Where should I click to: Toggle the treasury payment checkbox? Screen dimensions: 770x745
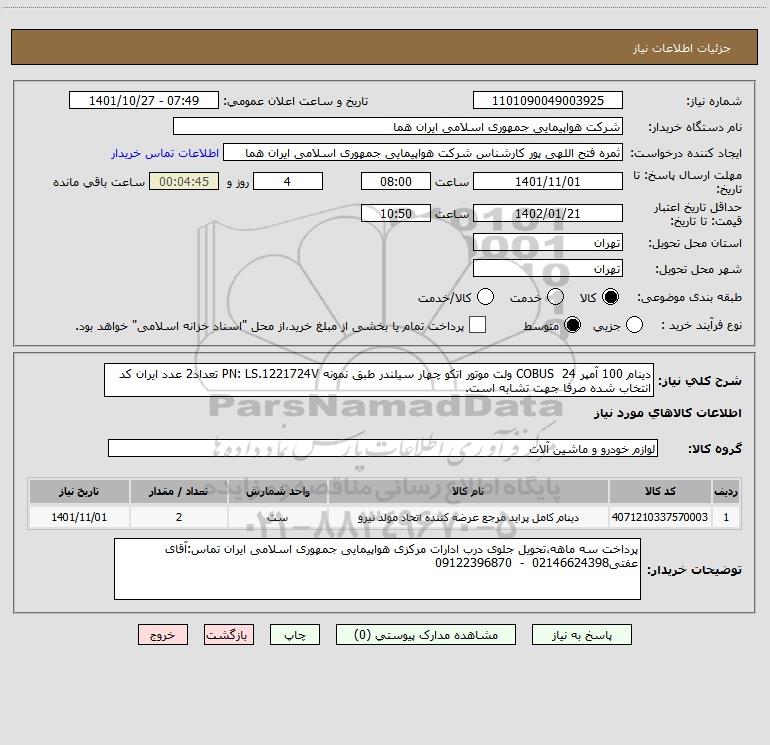pos(478,325)
